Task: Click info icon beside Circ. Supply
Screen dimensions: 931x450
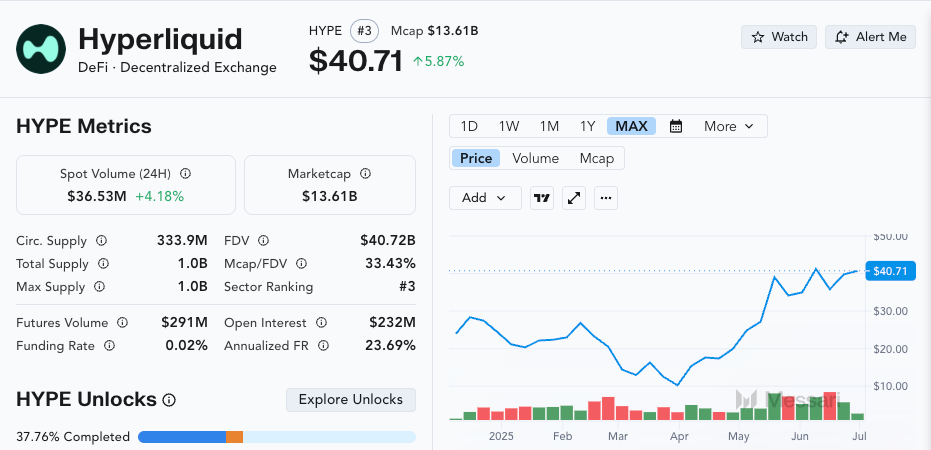Action: [x=102, y=241]
